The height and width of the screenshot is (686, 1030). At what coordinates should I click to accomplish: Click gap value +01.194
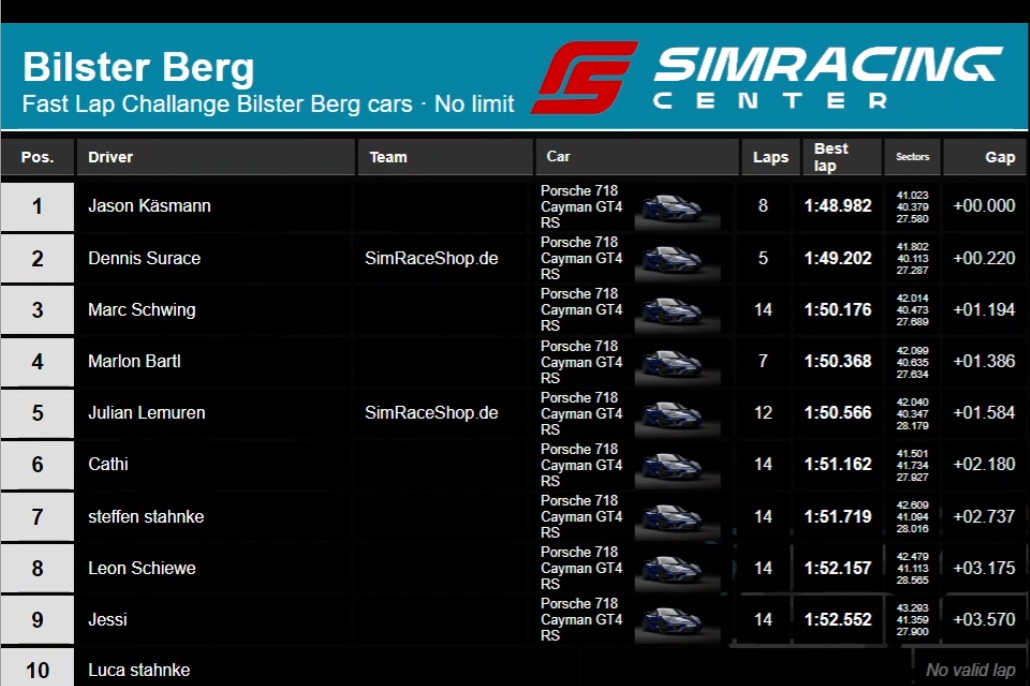coord(984,309)
